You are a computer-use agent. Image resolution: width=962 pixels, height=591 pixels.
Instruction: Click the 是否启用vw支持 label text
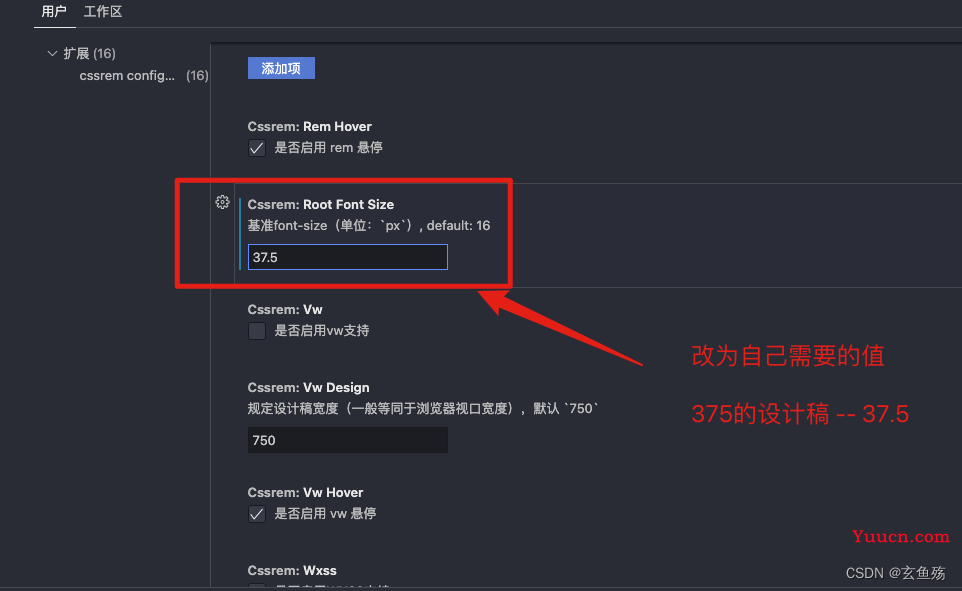(x=321, y=330)
